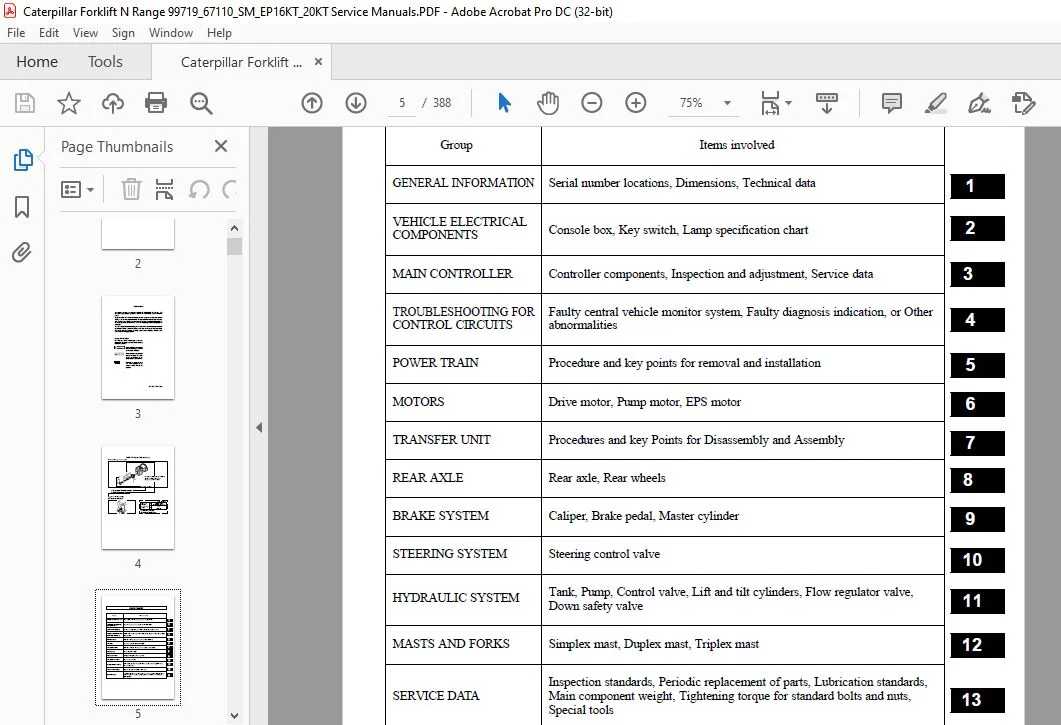Go to previous page arrow
Viewport: 1061px width, 725px height.
[312, 103]
